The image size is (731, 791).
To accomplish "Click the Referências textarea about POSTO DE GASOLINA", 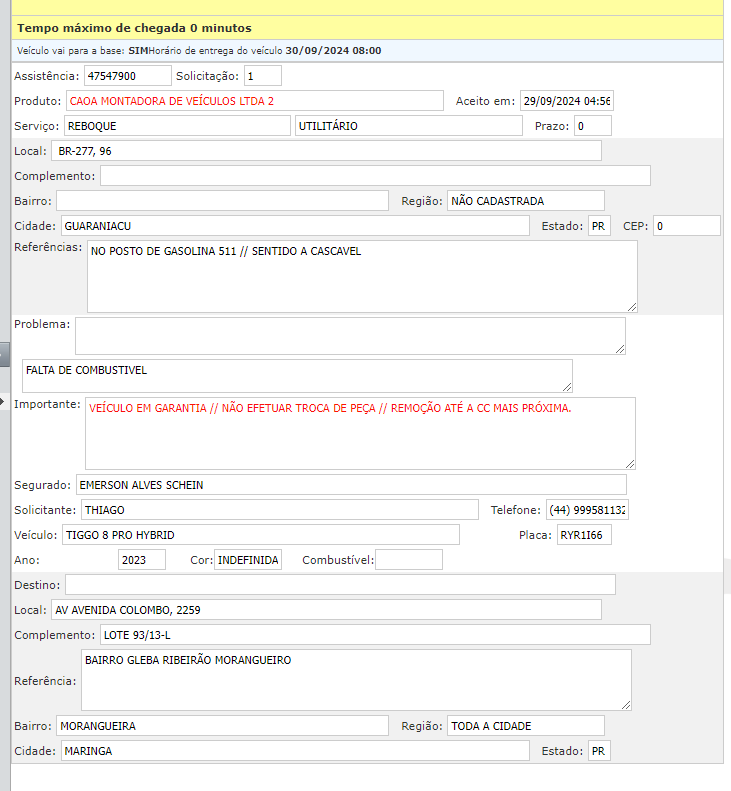I will 362,276.
